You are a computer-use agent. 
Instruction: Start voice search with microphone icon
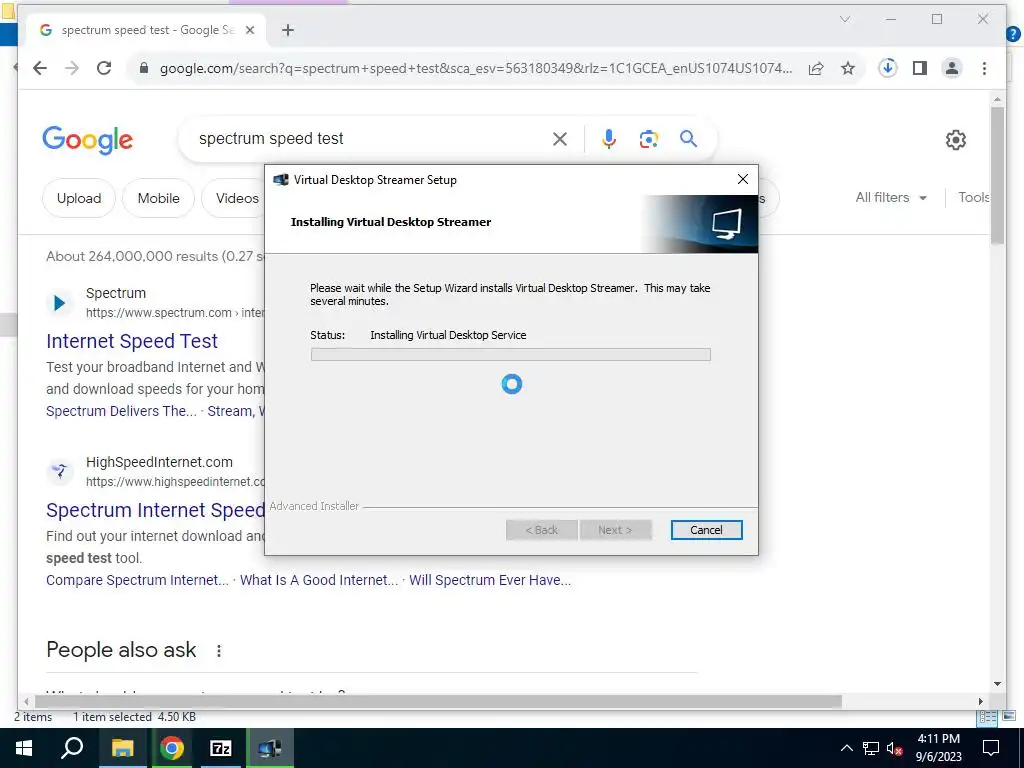(x=609, y=138)
